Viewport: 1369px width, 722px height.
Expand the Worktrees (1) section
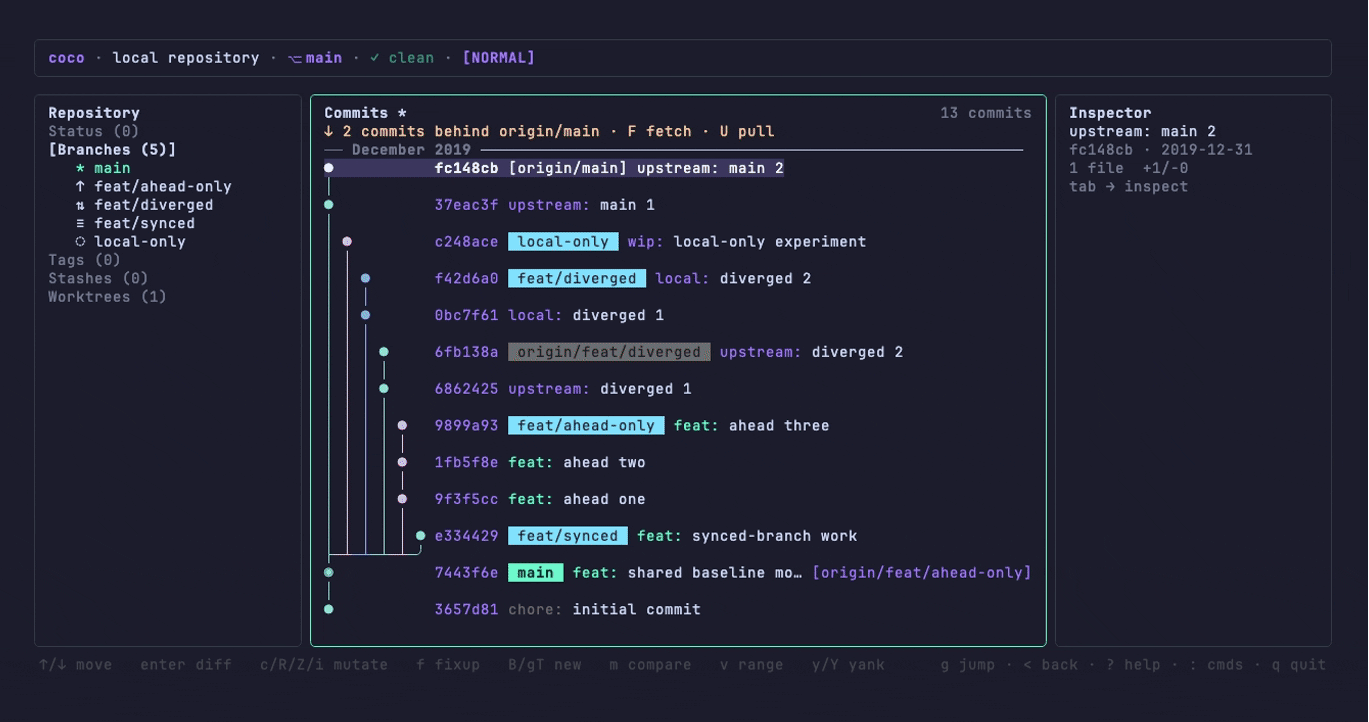pyautogui.click(x=108, y=297)
